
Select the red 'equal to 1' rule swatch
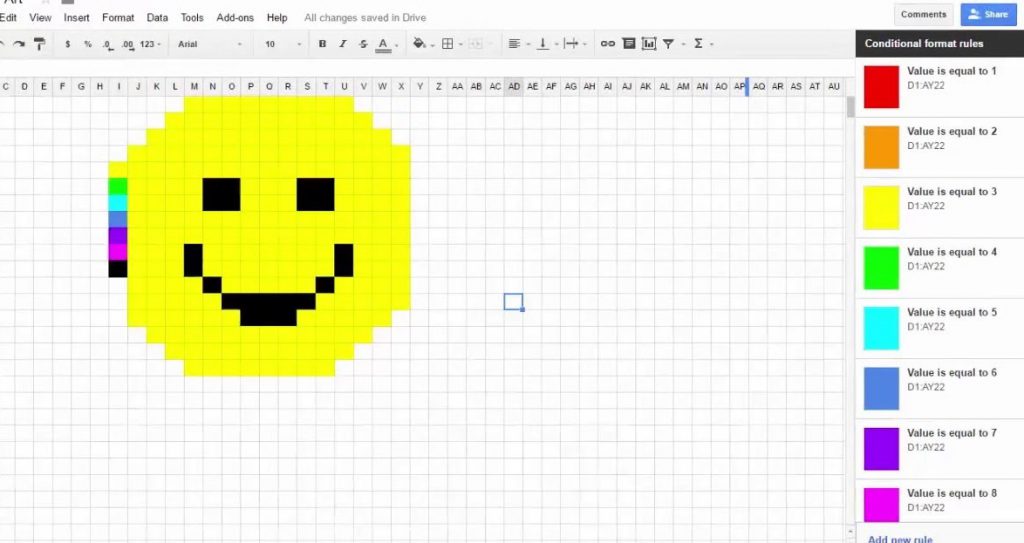881,87
